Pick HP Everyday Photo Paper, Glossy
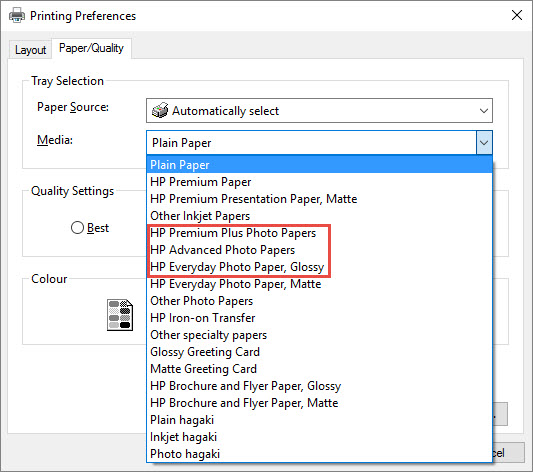Image resolution: width=533 pixels, height=472 pixels. pyautogui.click(x=319, y=267)
